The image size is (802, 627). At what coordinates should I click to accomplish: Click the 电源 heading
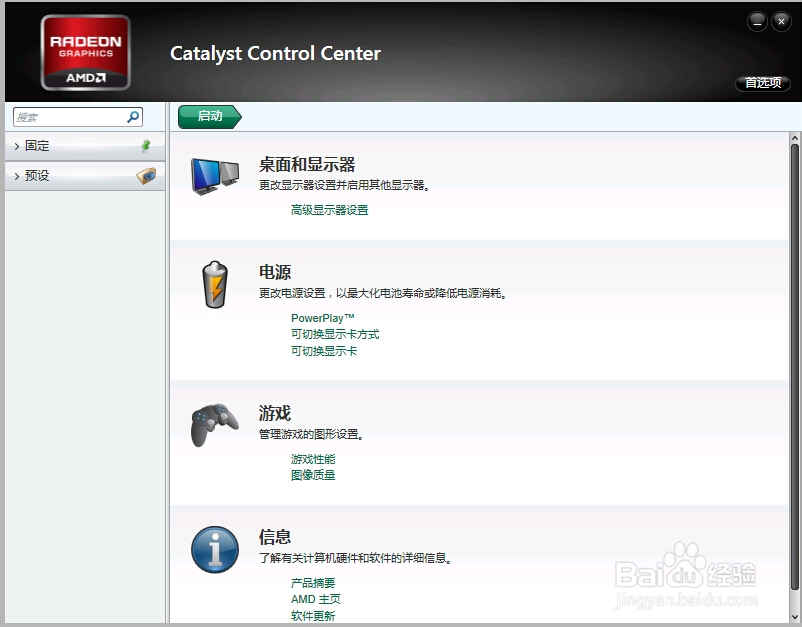click(275, 272)
